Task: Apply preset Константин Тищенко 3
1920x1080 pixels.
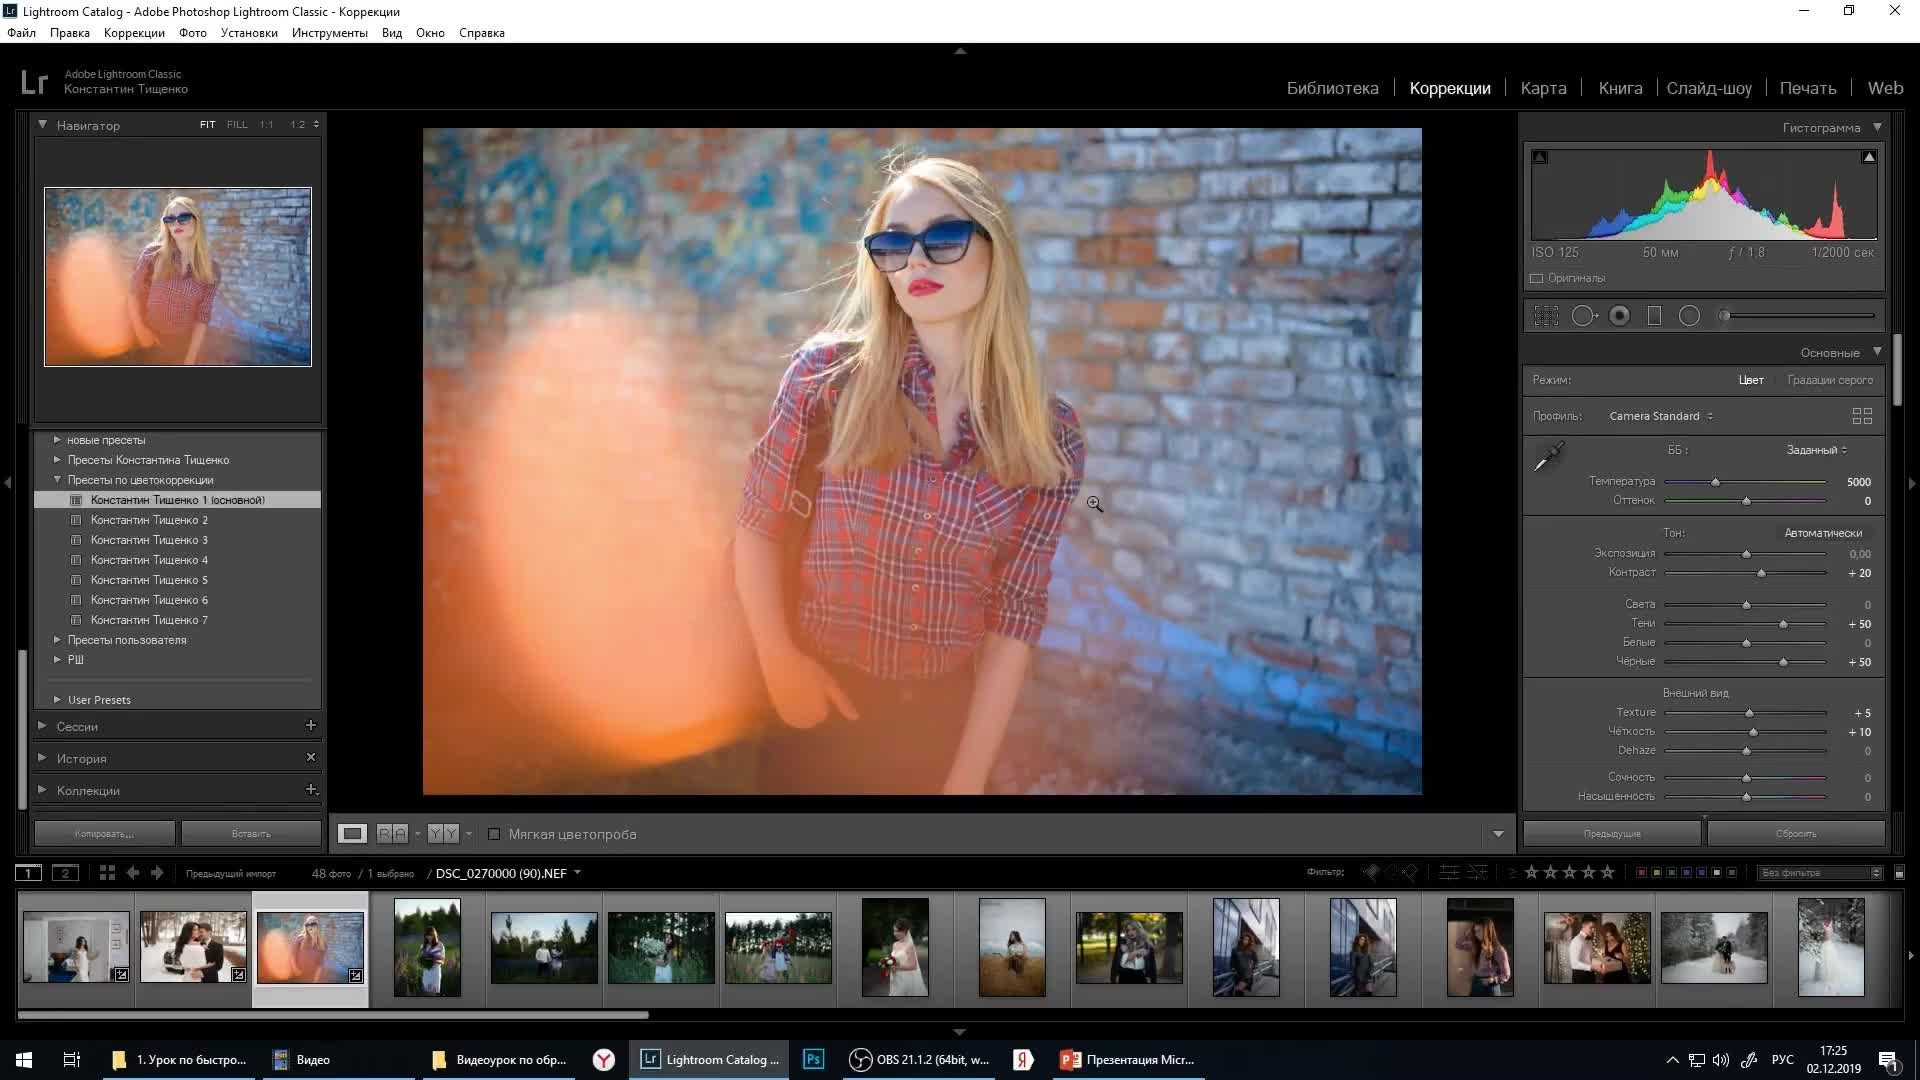Action: click(149, 540)
